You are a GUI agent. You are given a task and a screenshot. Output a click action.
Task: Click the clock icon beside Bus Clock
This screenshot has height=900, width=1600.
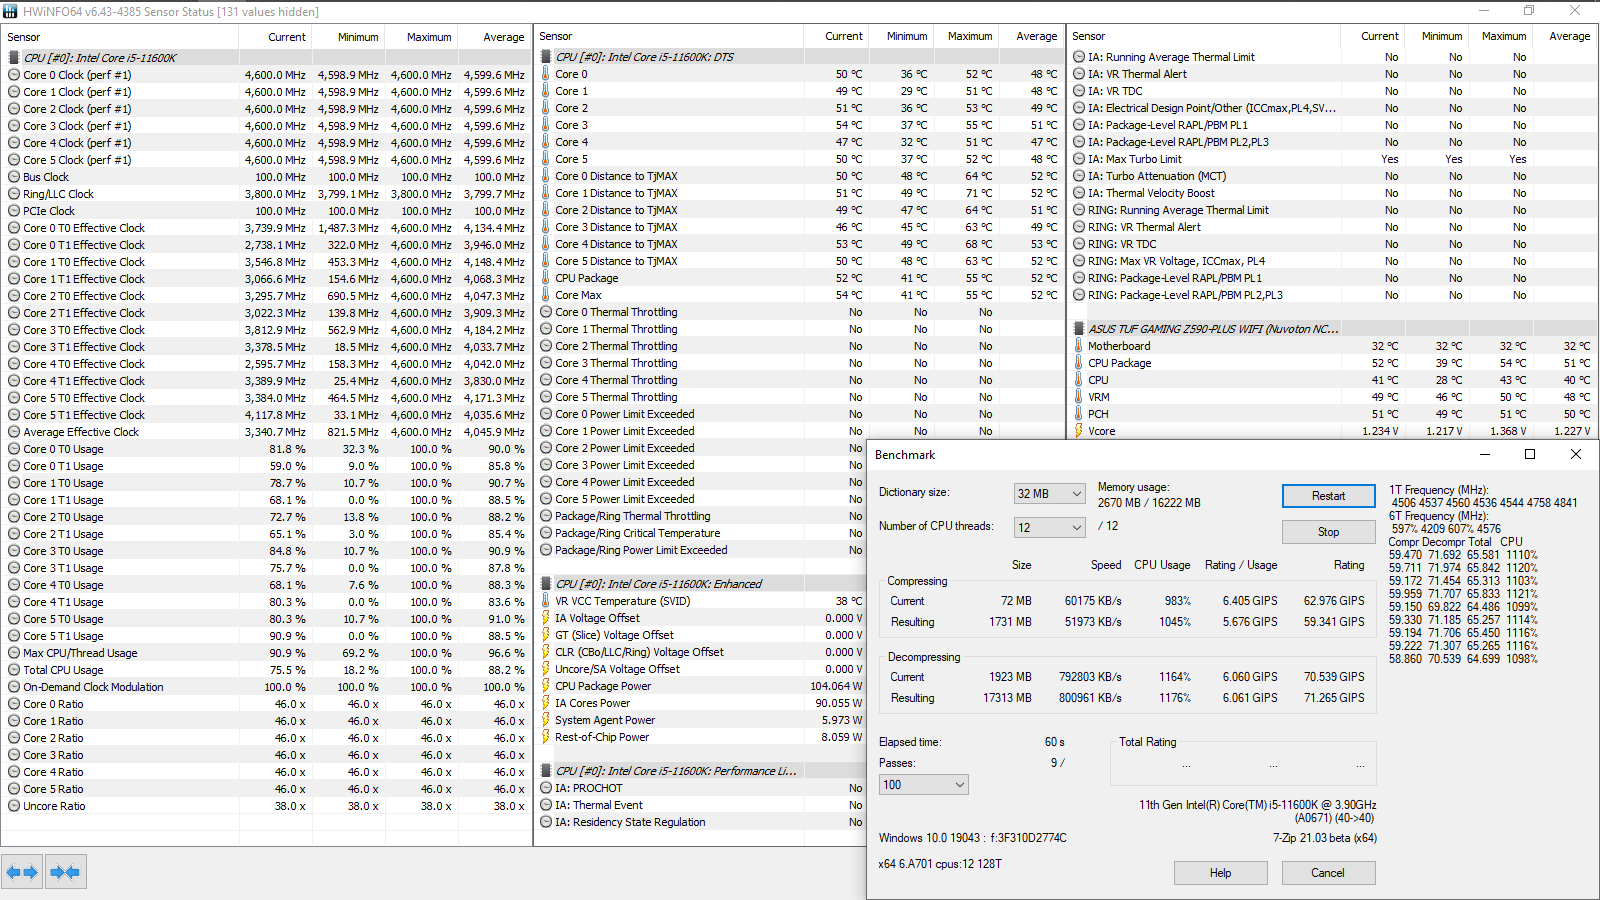(14, 177)
